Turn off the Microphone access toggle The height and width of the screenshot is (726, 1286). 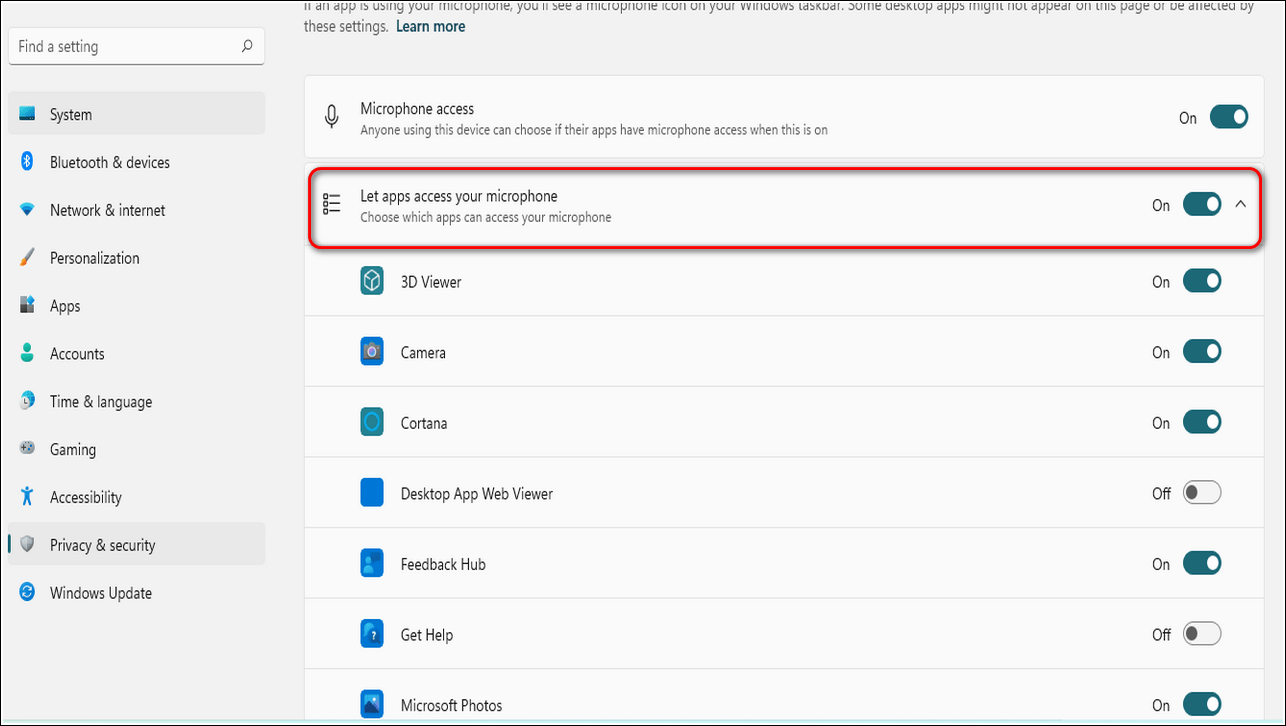pyautogui.click(x=1228, y=117)
